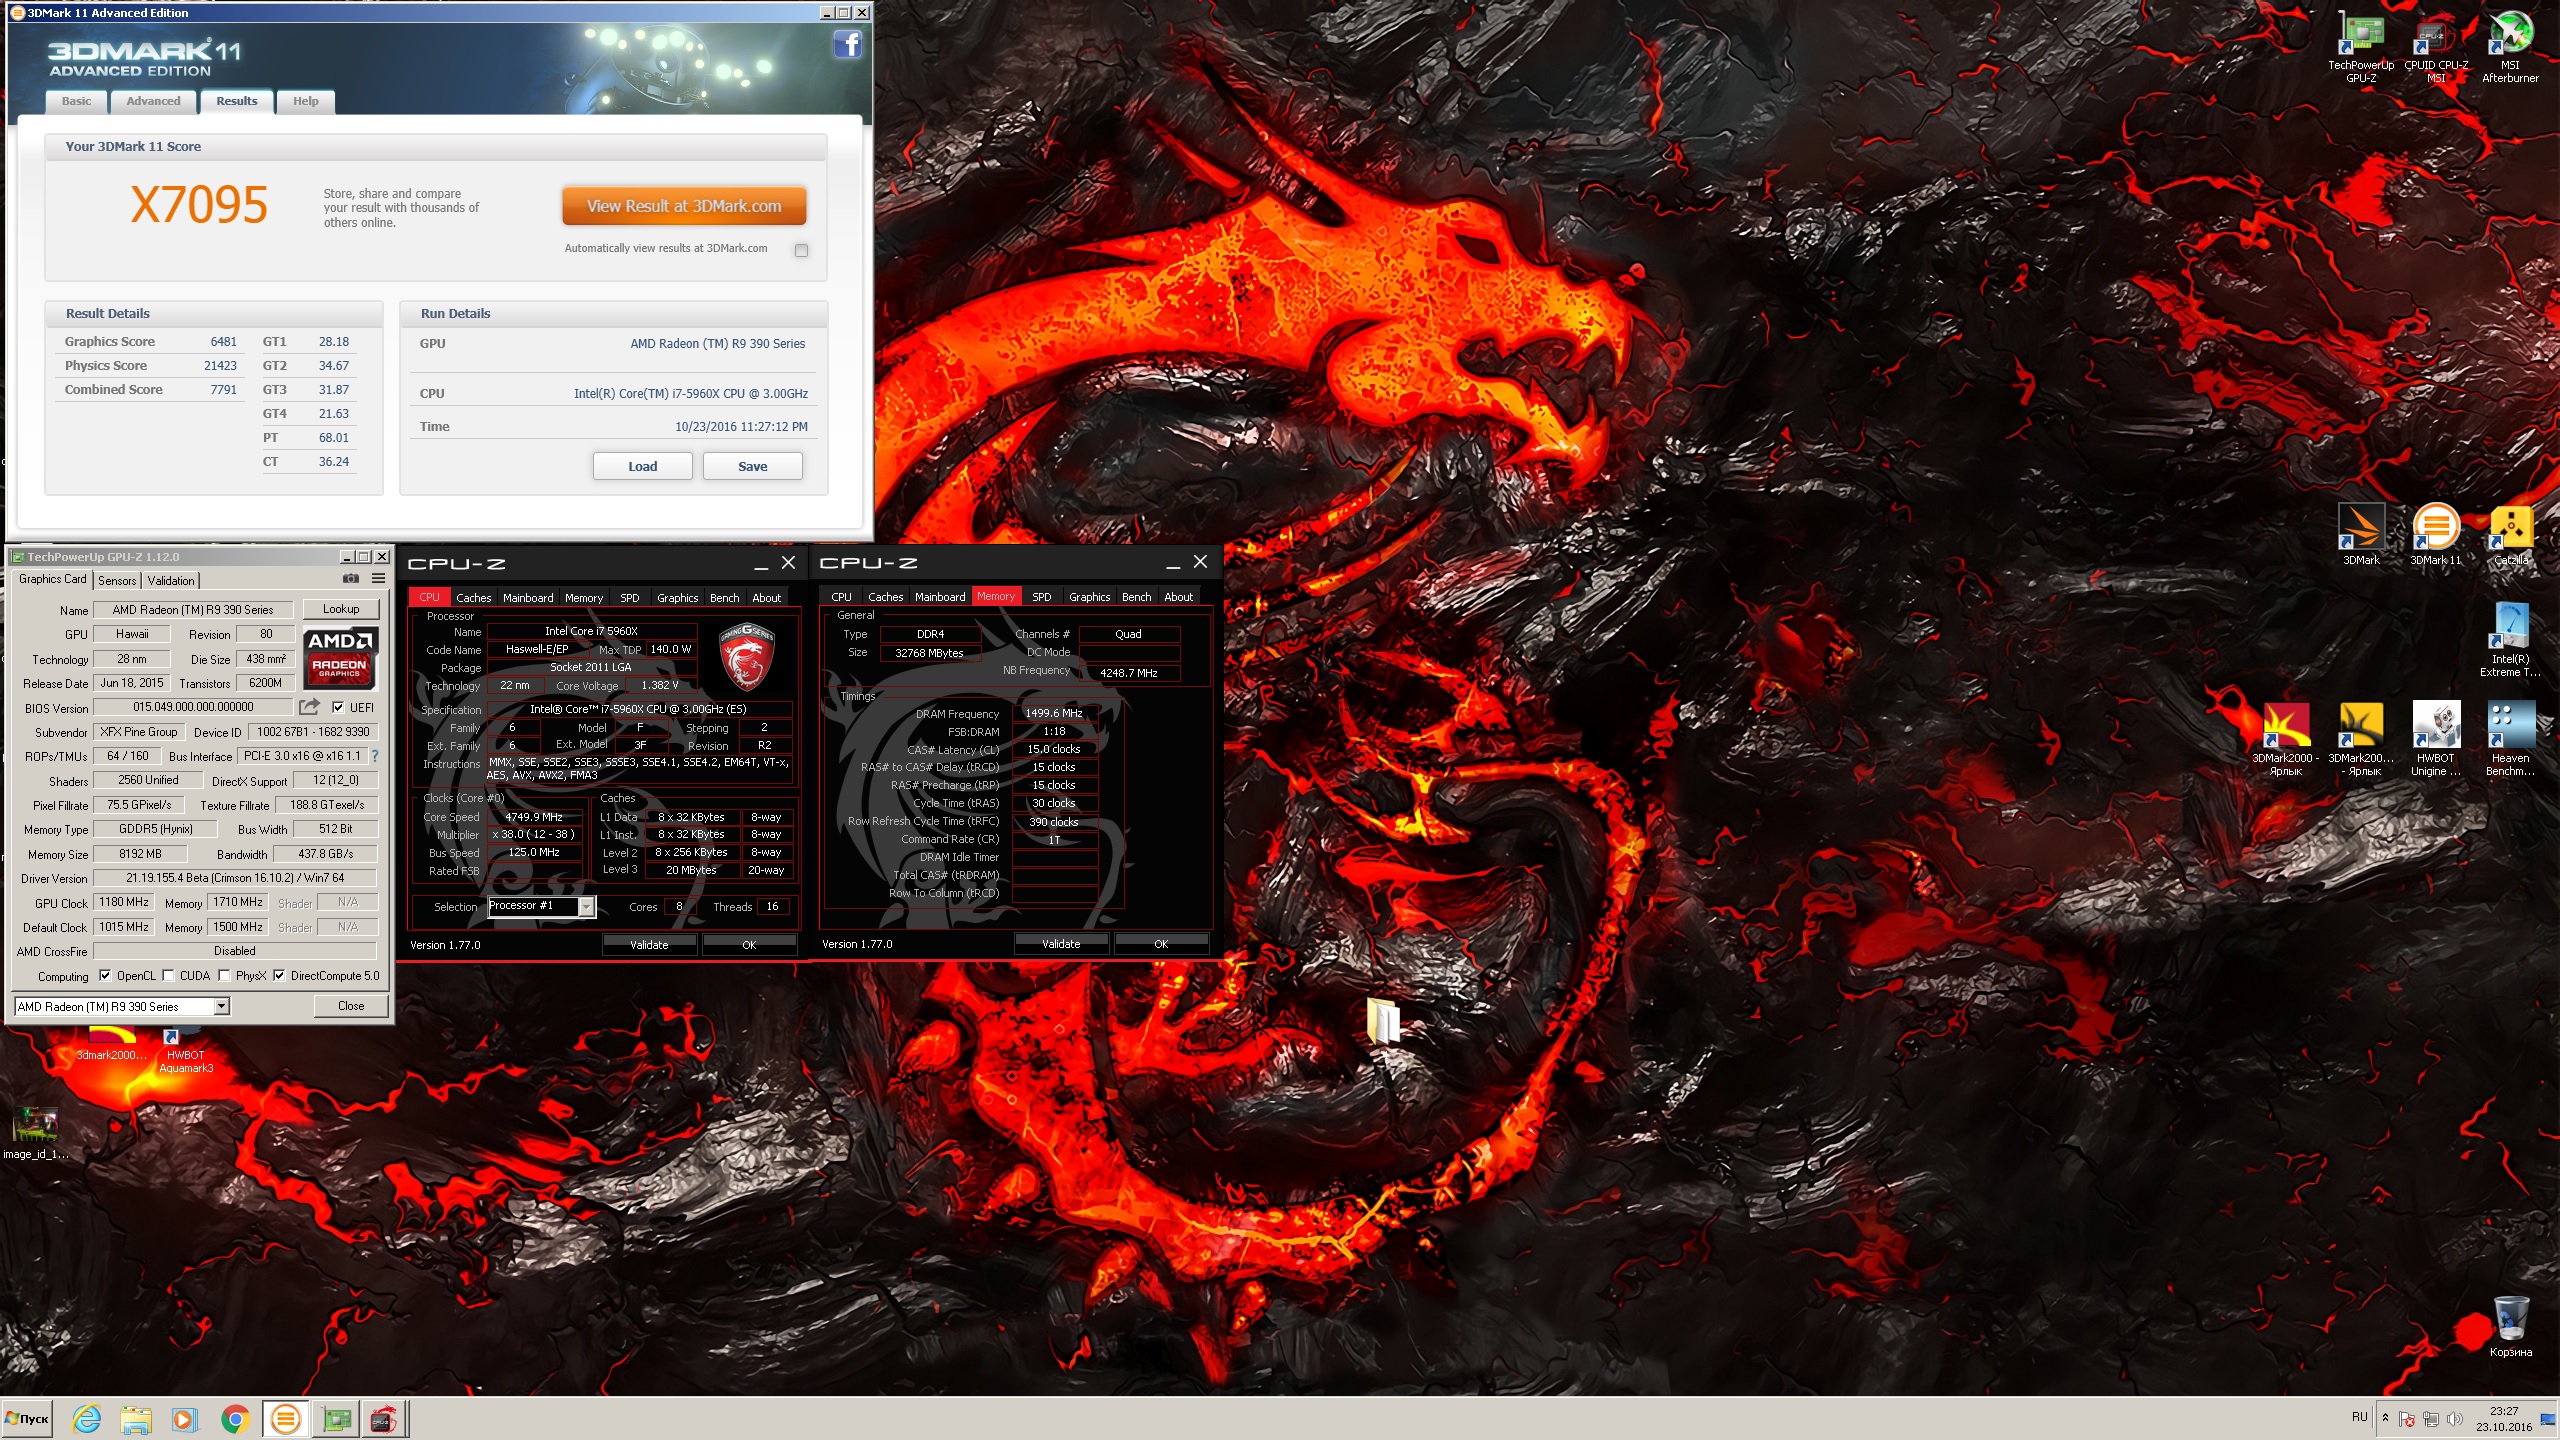Screen dimensions: 2560x1440
Task: Toggle the OpenCL checkbox
Action: [x=105, y=976]
